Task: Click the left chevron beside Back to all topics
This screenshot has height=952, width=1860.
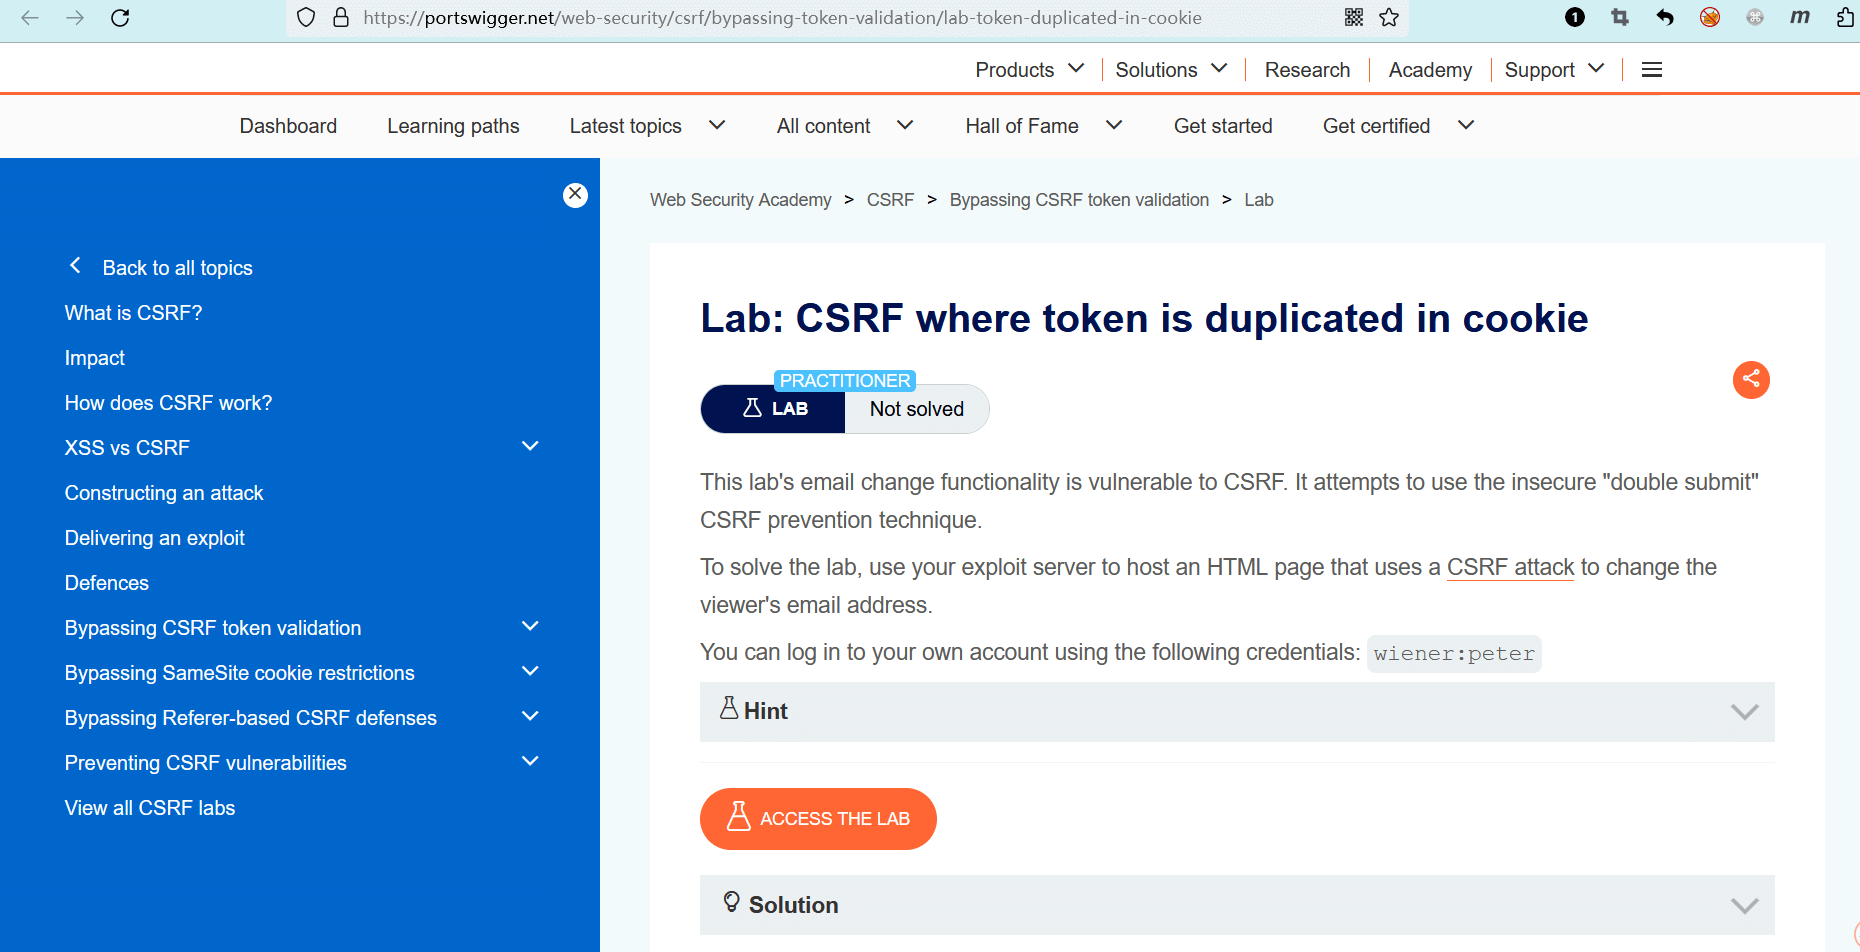Action: click(75, 266)
